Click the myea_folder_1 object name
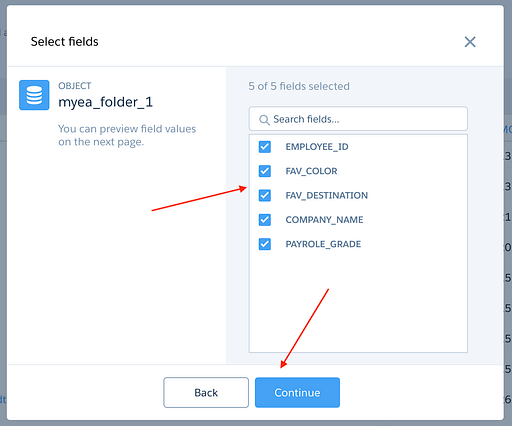 pyautogui.click(x=105, y=102)
